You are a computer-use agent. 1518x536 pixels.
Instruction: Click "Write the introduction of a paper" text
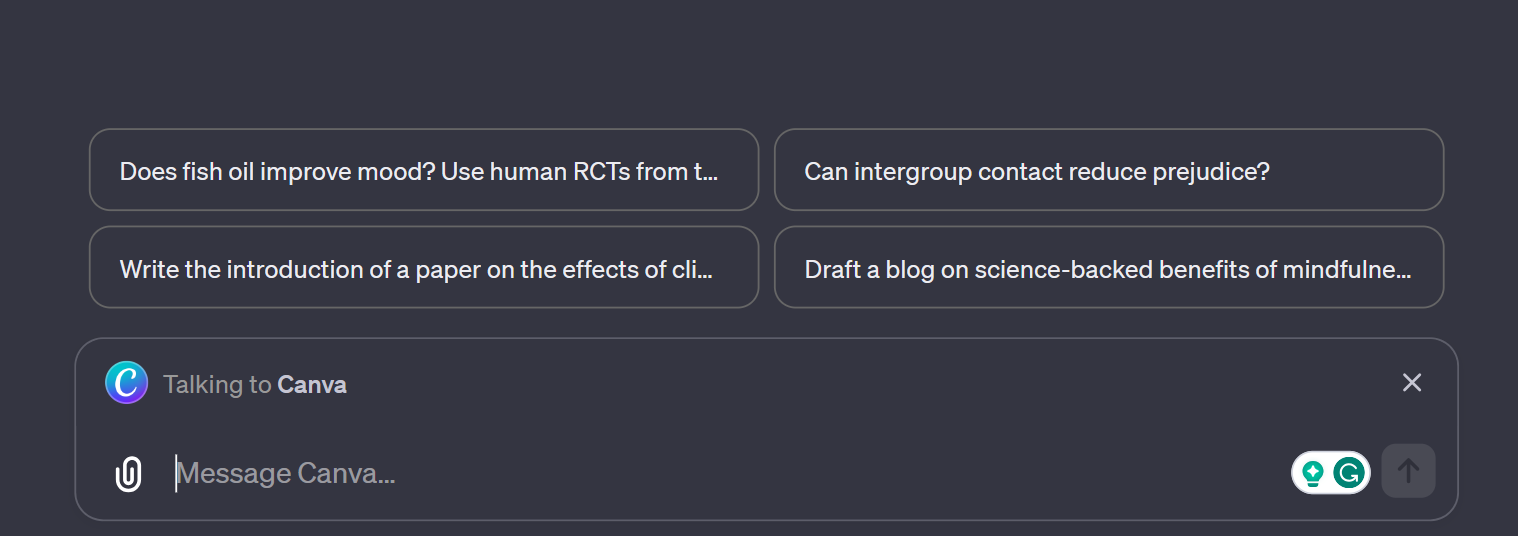(300, 269)
